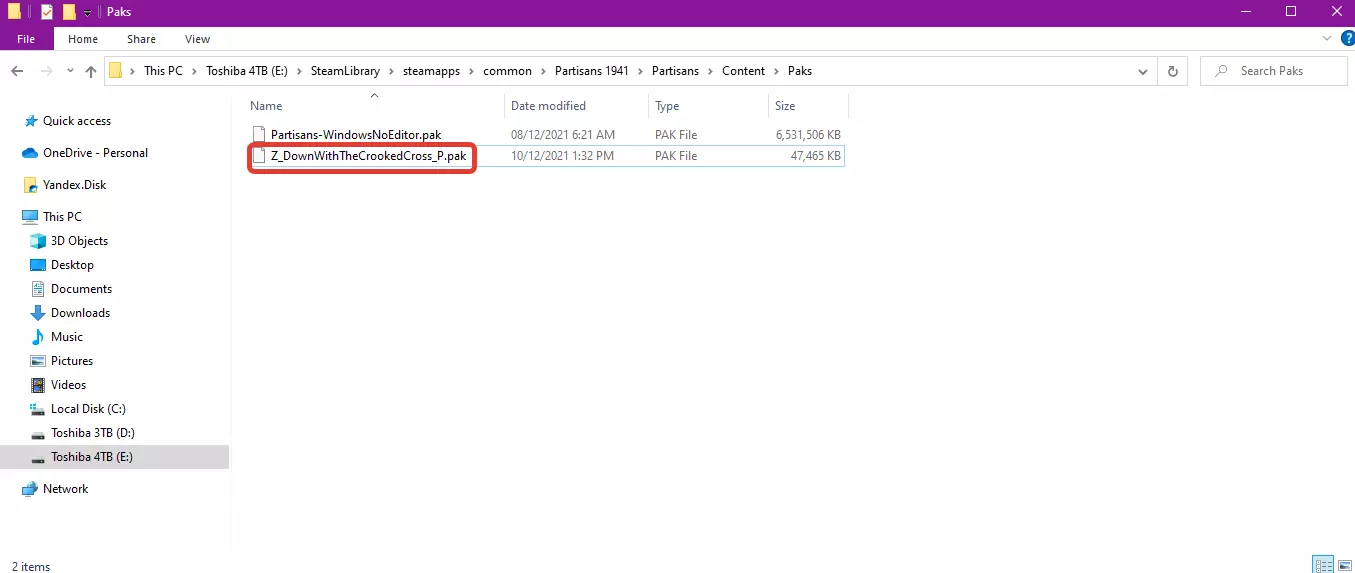Click the Forward navigation arrow
1355x573 pixels.
click(46, 71)
